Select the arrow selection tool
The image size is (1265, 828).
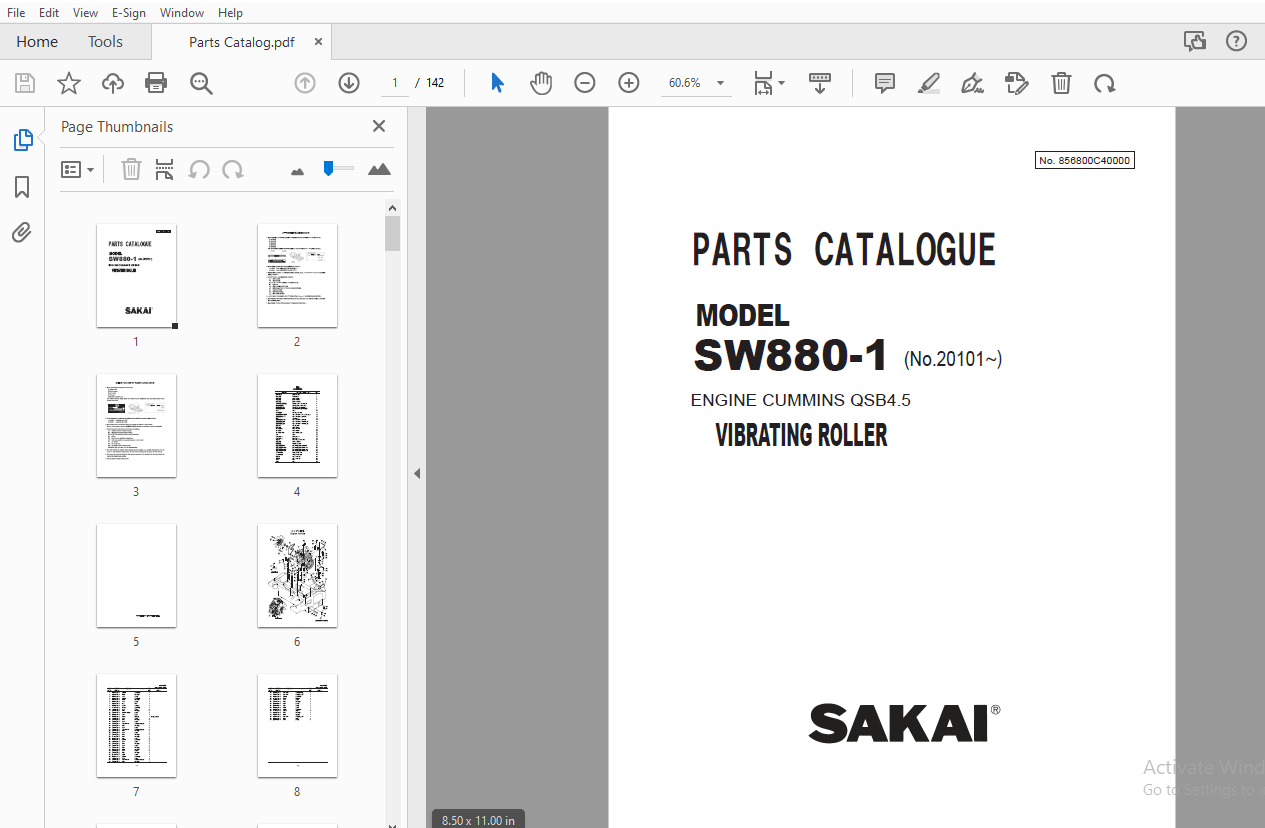[x=497, y=83]
